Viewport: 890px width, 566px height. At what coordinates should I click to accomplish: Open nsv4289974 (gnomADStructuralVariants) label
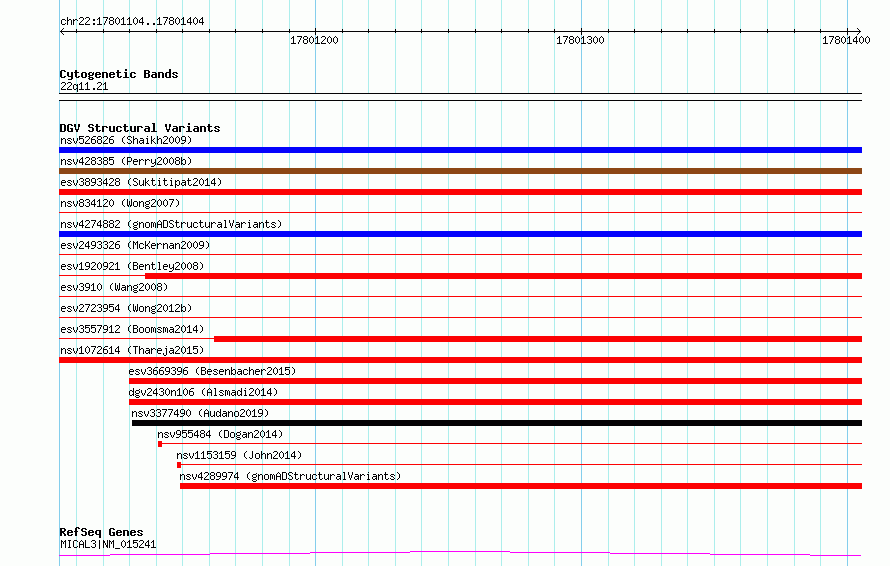pyautogui.click(x=290, y=476)
